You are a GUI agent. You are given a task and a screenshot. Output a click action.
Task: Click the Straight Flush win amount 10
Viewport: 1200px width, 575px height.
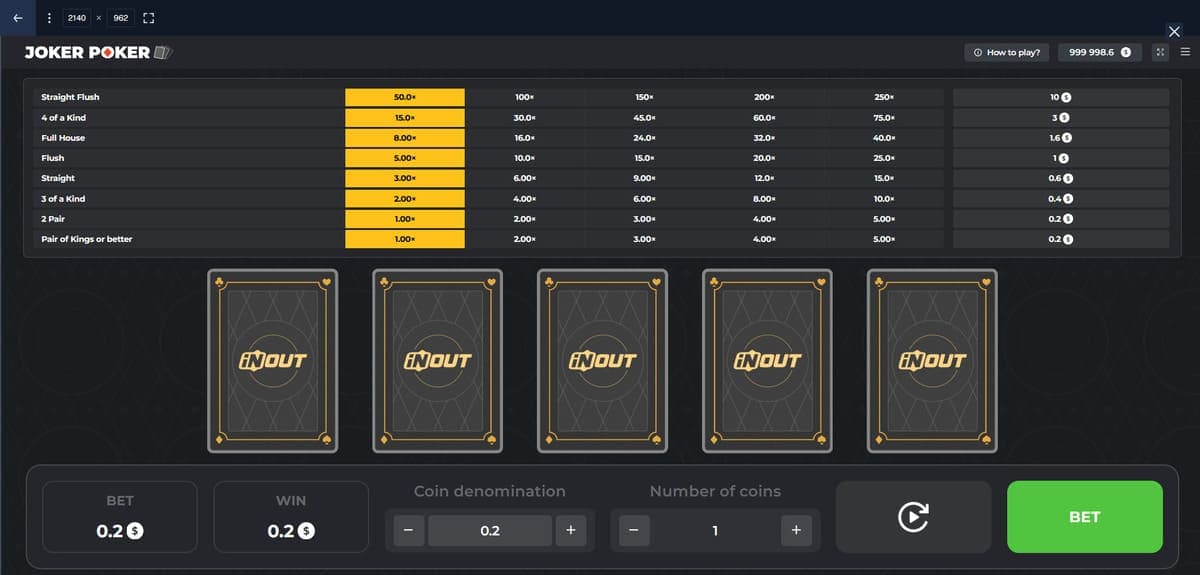click(1061, 97)
